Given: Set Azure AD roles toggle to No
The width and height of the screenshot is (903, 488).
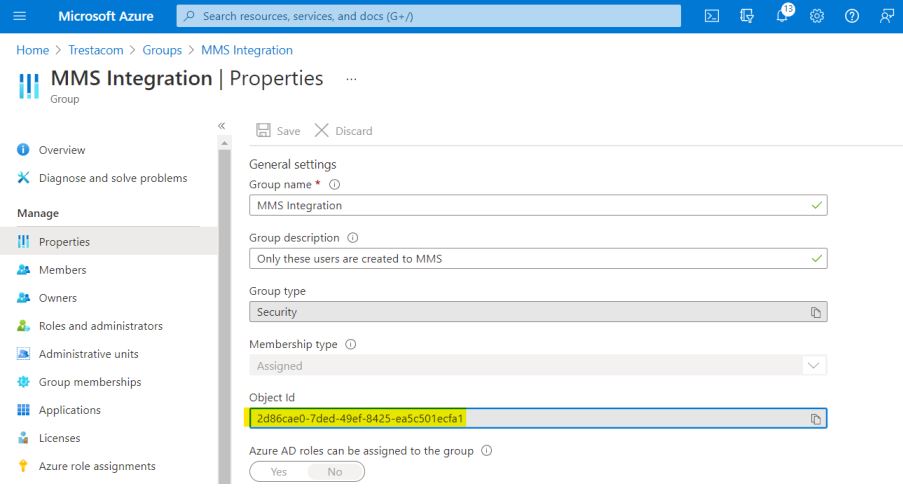Looking at the screenshot, I should (335, 471).
